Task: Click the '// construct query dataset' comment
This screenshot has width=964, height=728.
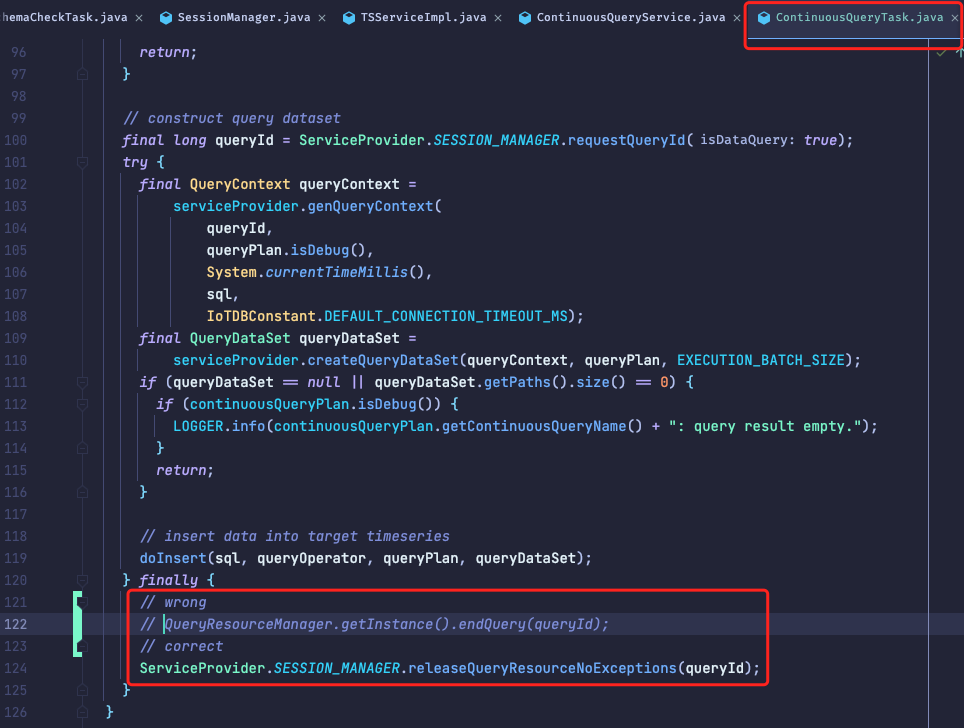Action: [x=232, y=118]
